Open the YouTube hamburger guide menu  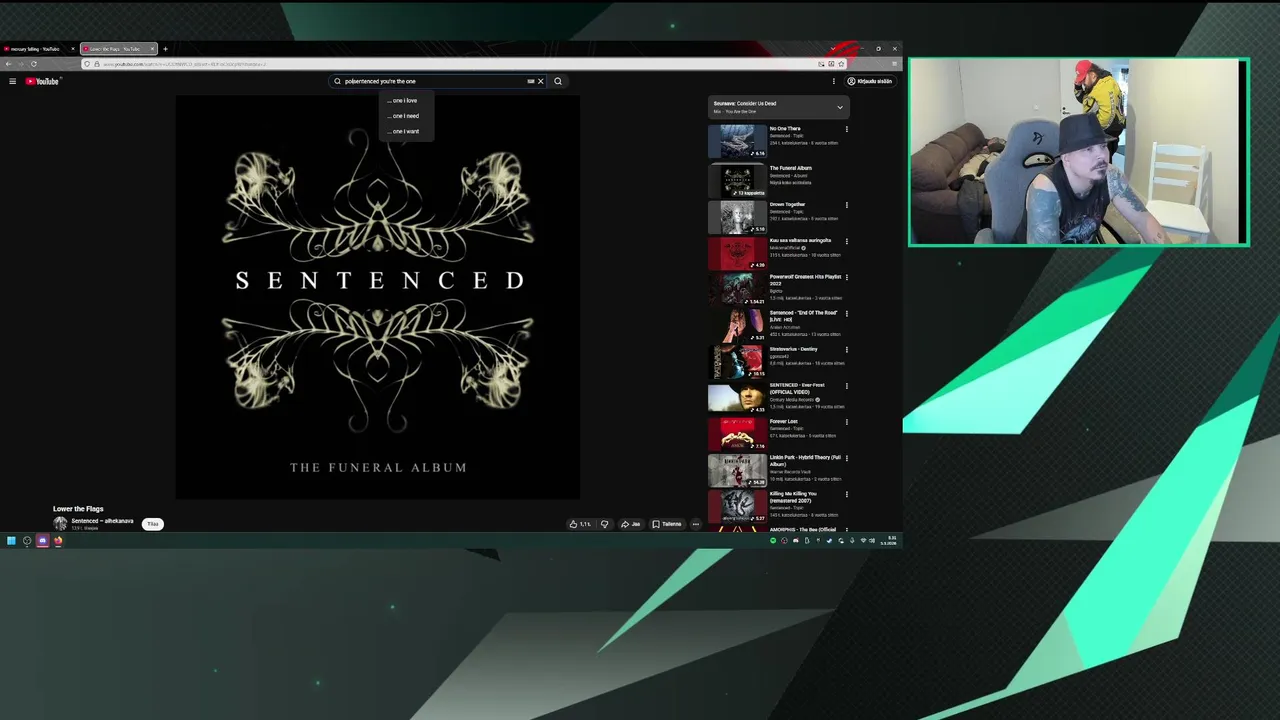tap(12, 81)
